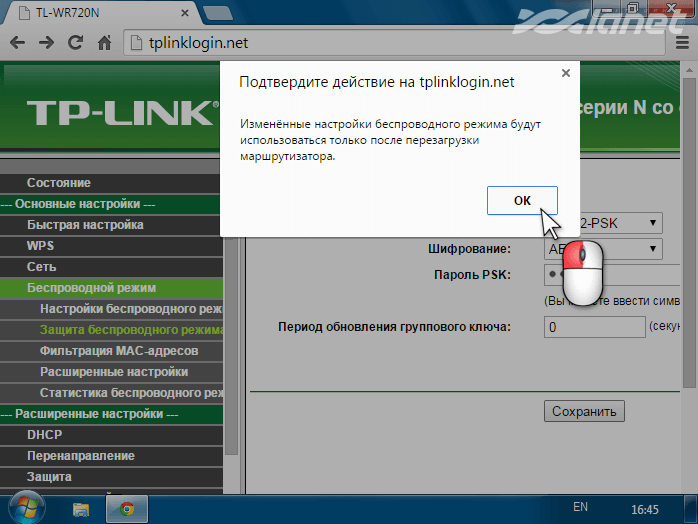This screenshot has width=698, height=524.
Task: Select the TL-WR720N tab
Action: click(101, 13)
